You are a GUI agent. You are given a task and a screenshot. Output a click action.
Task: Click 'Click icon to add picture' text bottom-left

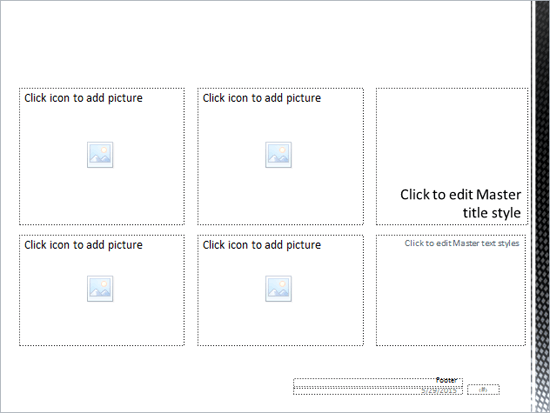coord(83,245)
